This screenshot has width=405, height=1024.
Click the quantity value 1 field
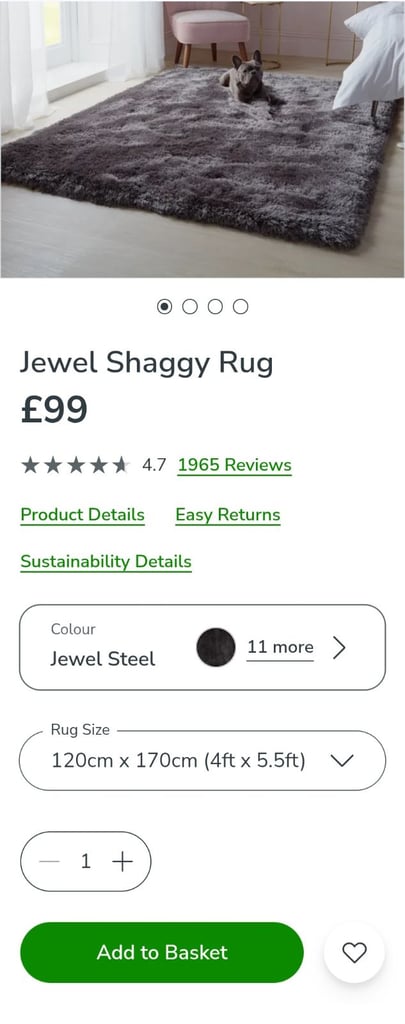click(x=86, y=862)
